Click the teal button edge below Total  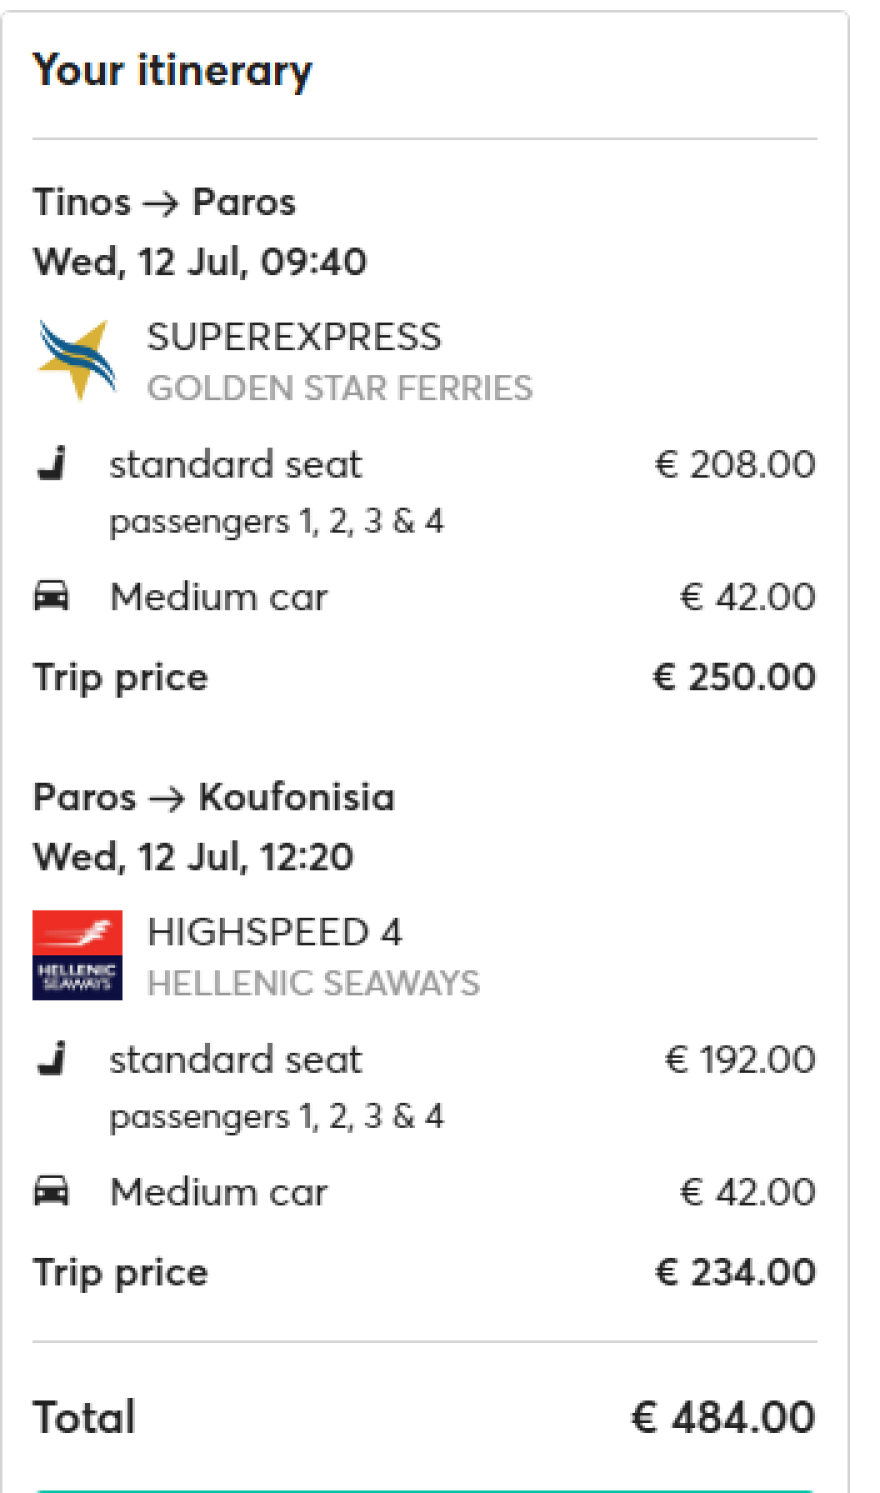click(425, 1489)
